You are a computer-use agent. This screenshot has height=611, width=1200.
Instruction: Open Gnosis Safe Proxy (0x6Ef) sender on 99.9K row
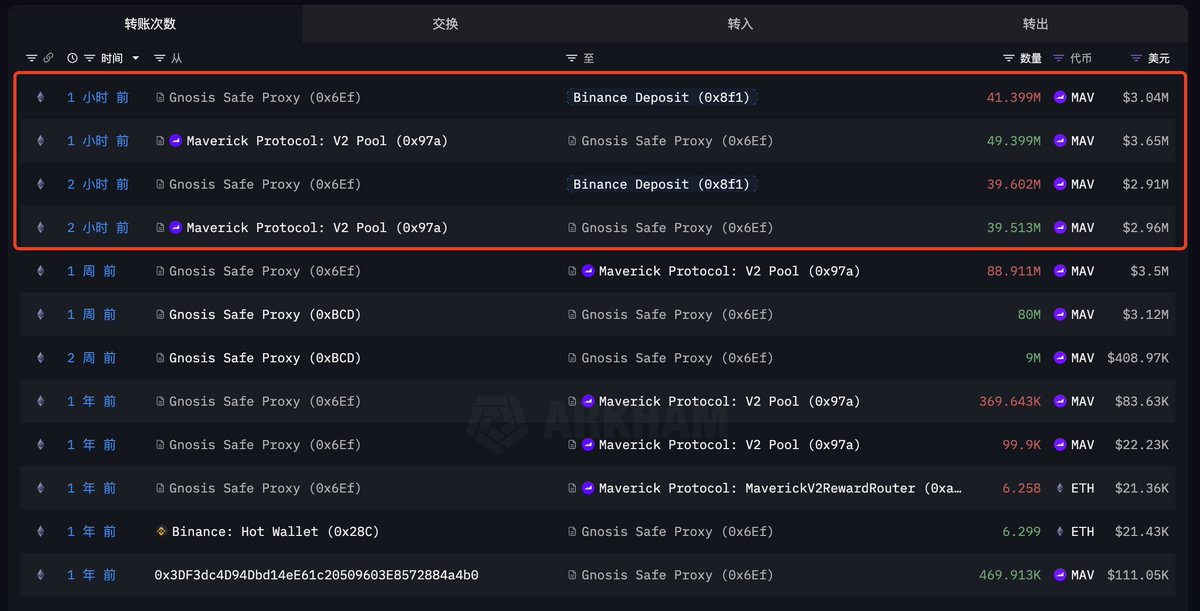265,445
